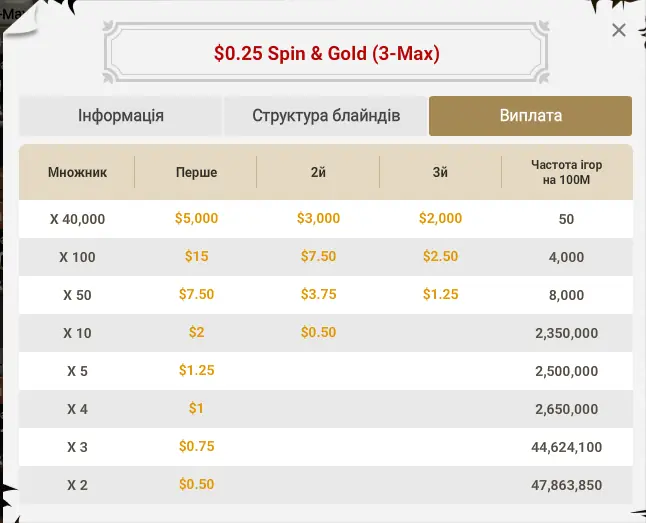The width and height of the screenshot is (646, 523).
Task: Click the $3.75 second place payout
Action: tap(318, 294)
